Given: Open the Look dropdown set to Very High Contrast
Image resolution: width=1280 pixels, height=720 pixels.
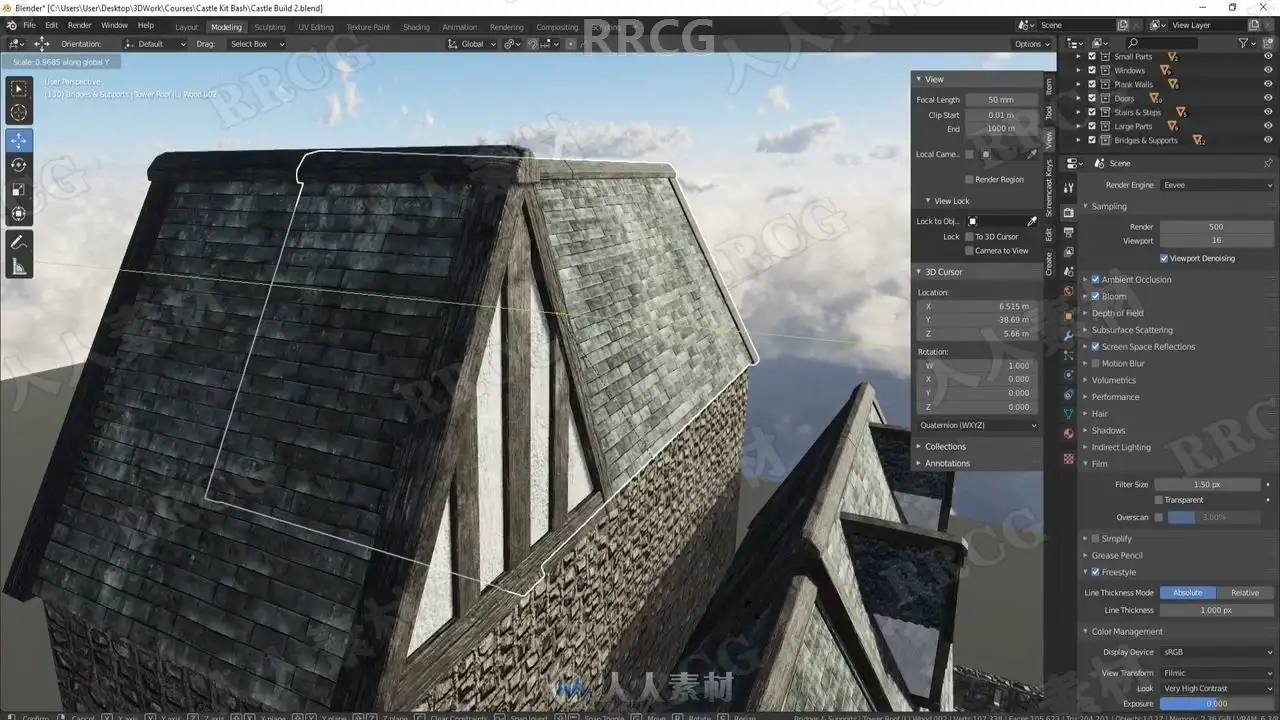Looking at the screenshot, I should (x=1217, y=689).
